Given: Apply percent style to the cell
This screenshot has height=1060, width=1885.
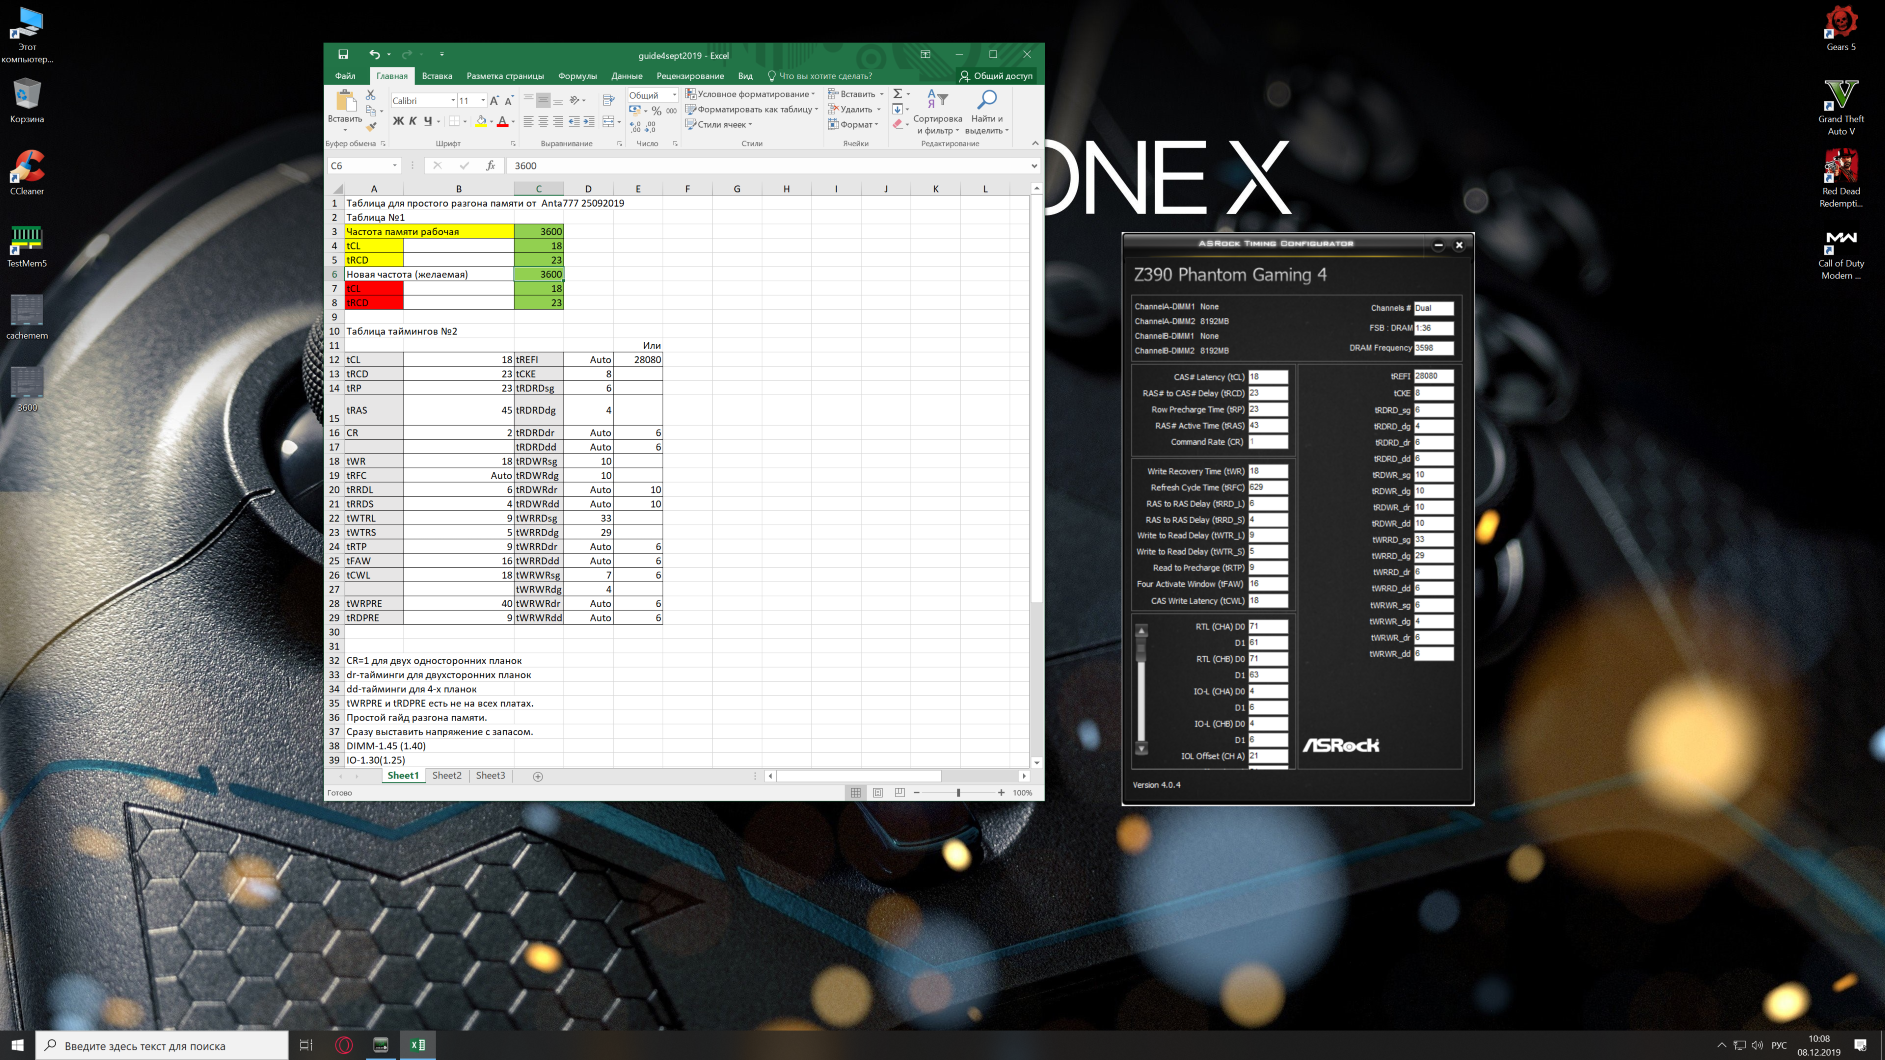Looking at the screenshot, I should (656, 111).
